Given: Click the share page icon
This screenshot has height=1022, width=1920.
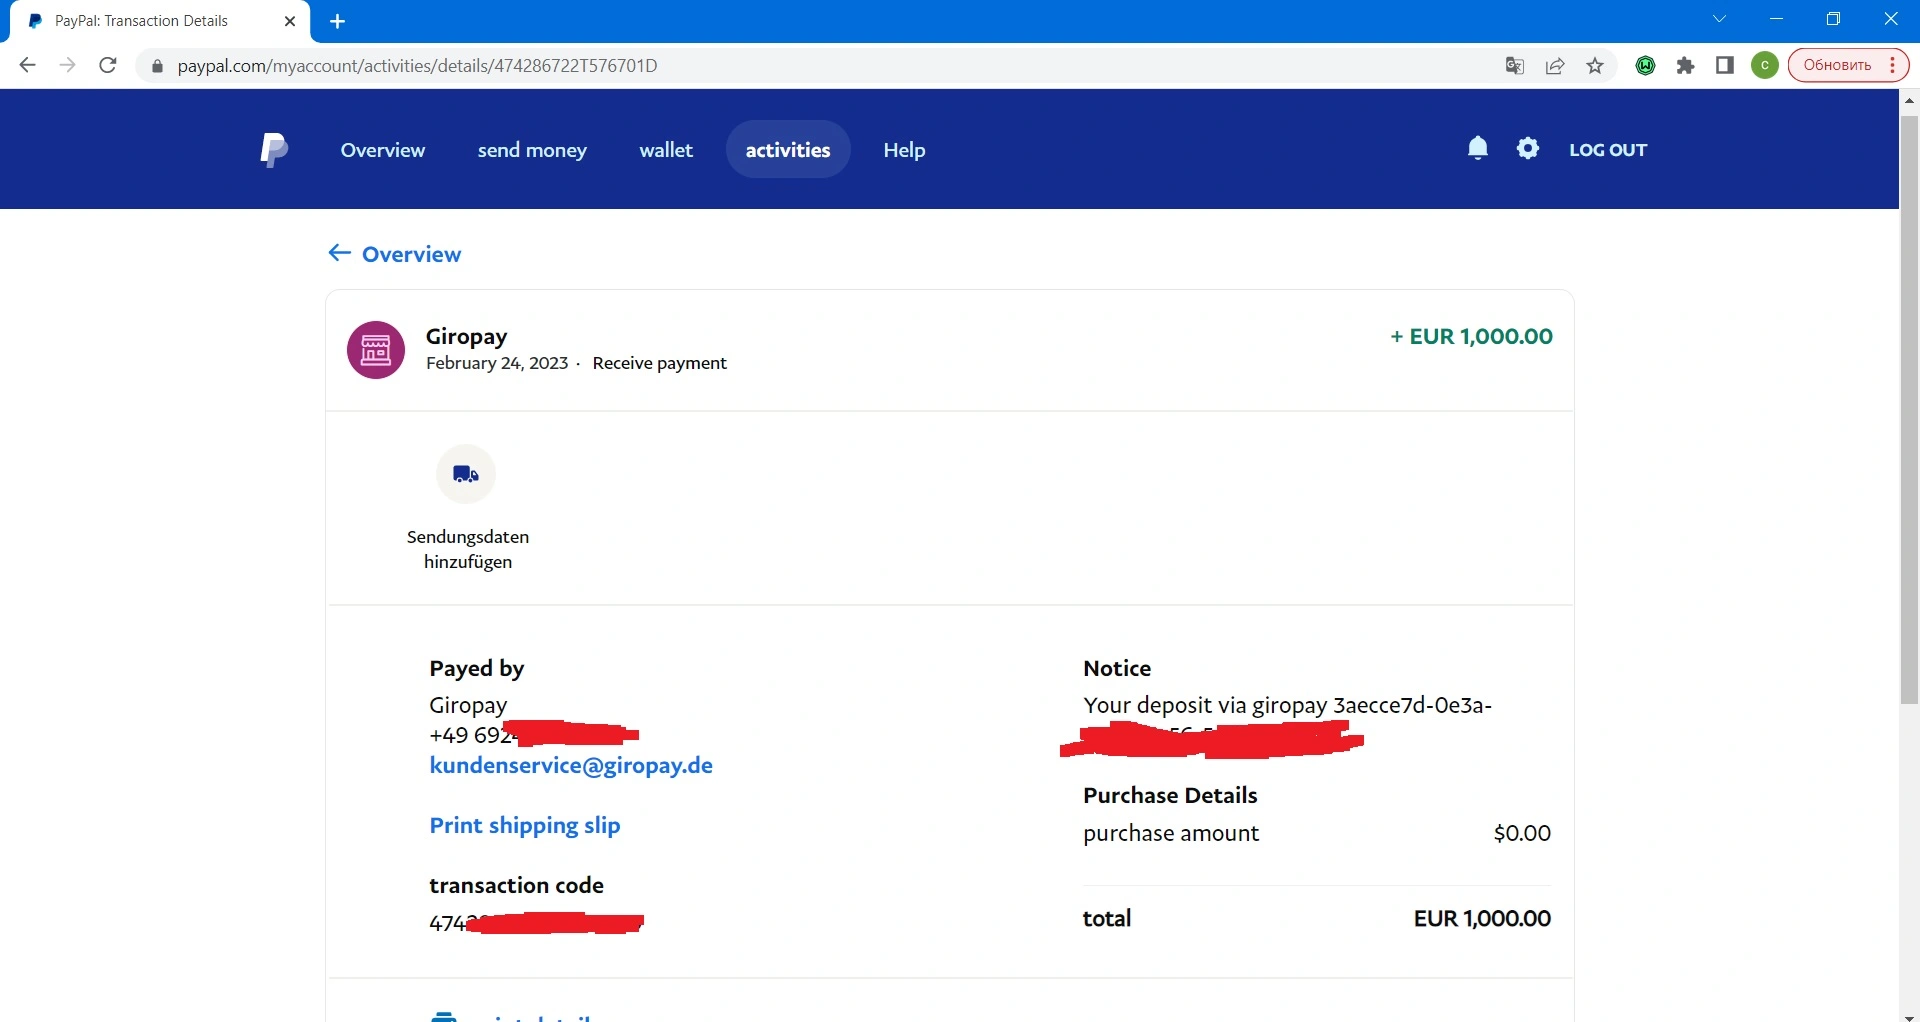Looking at the screenshot, I should (1555, 66).
